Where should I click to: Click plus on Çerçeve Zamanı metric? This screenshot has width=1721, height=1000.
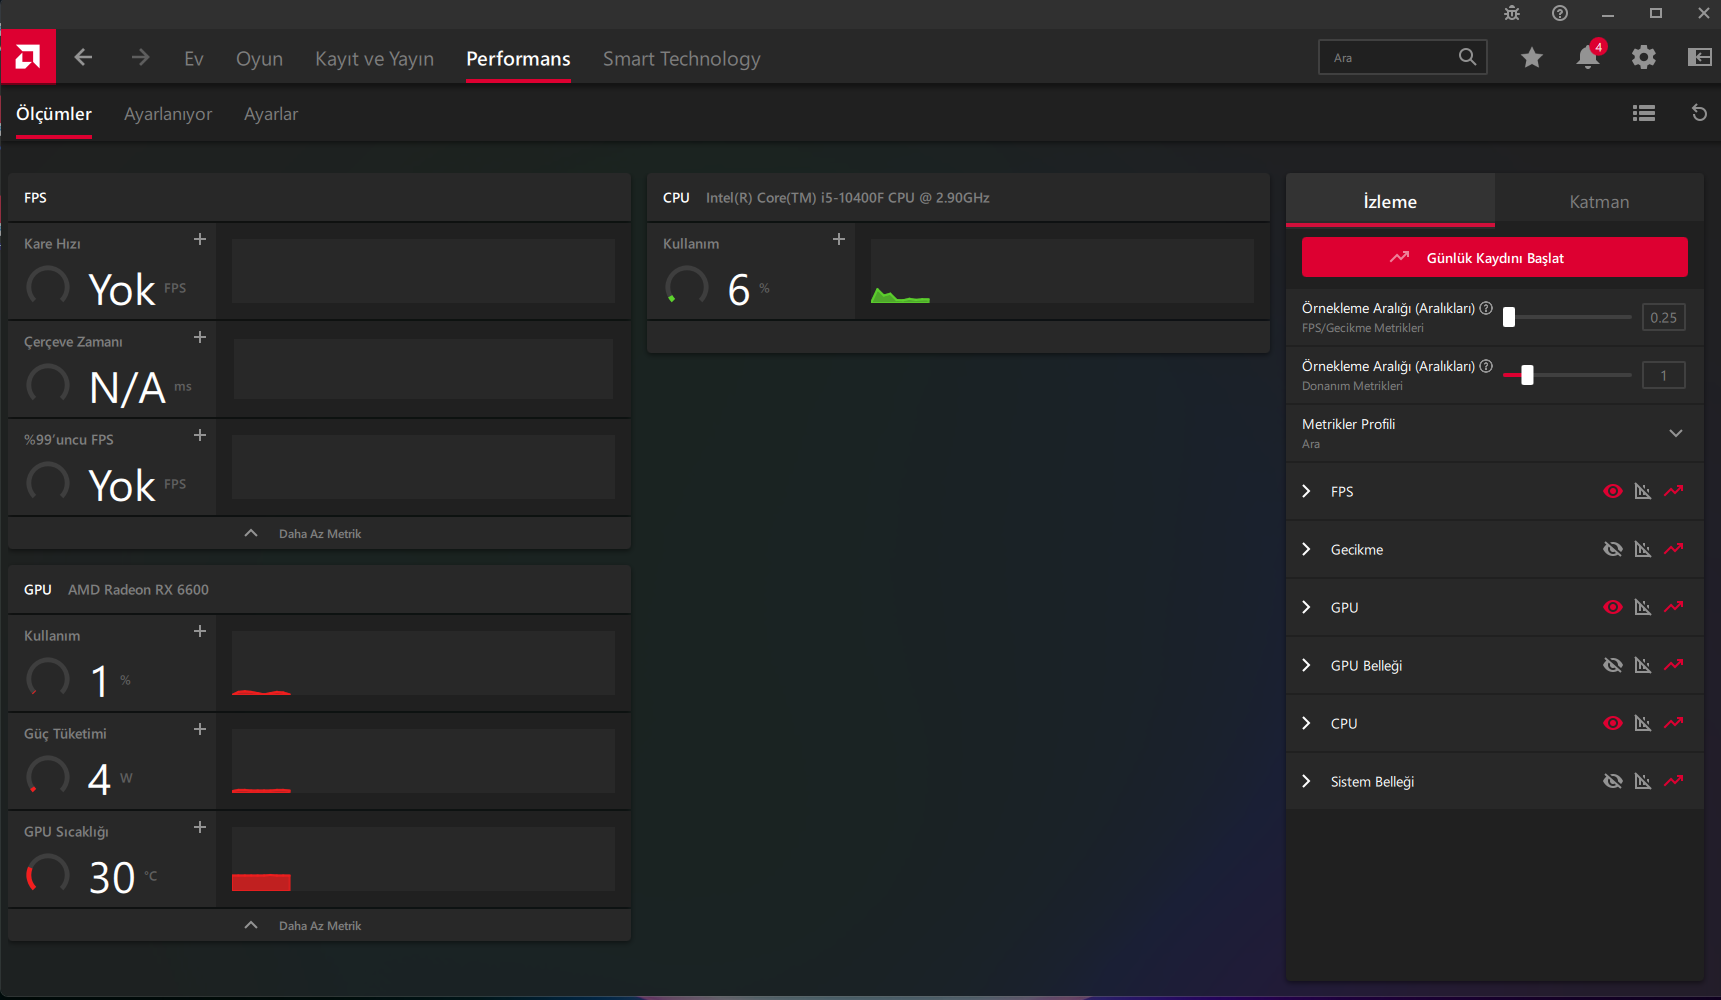(x=200, y=337)
